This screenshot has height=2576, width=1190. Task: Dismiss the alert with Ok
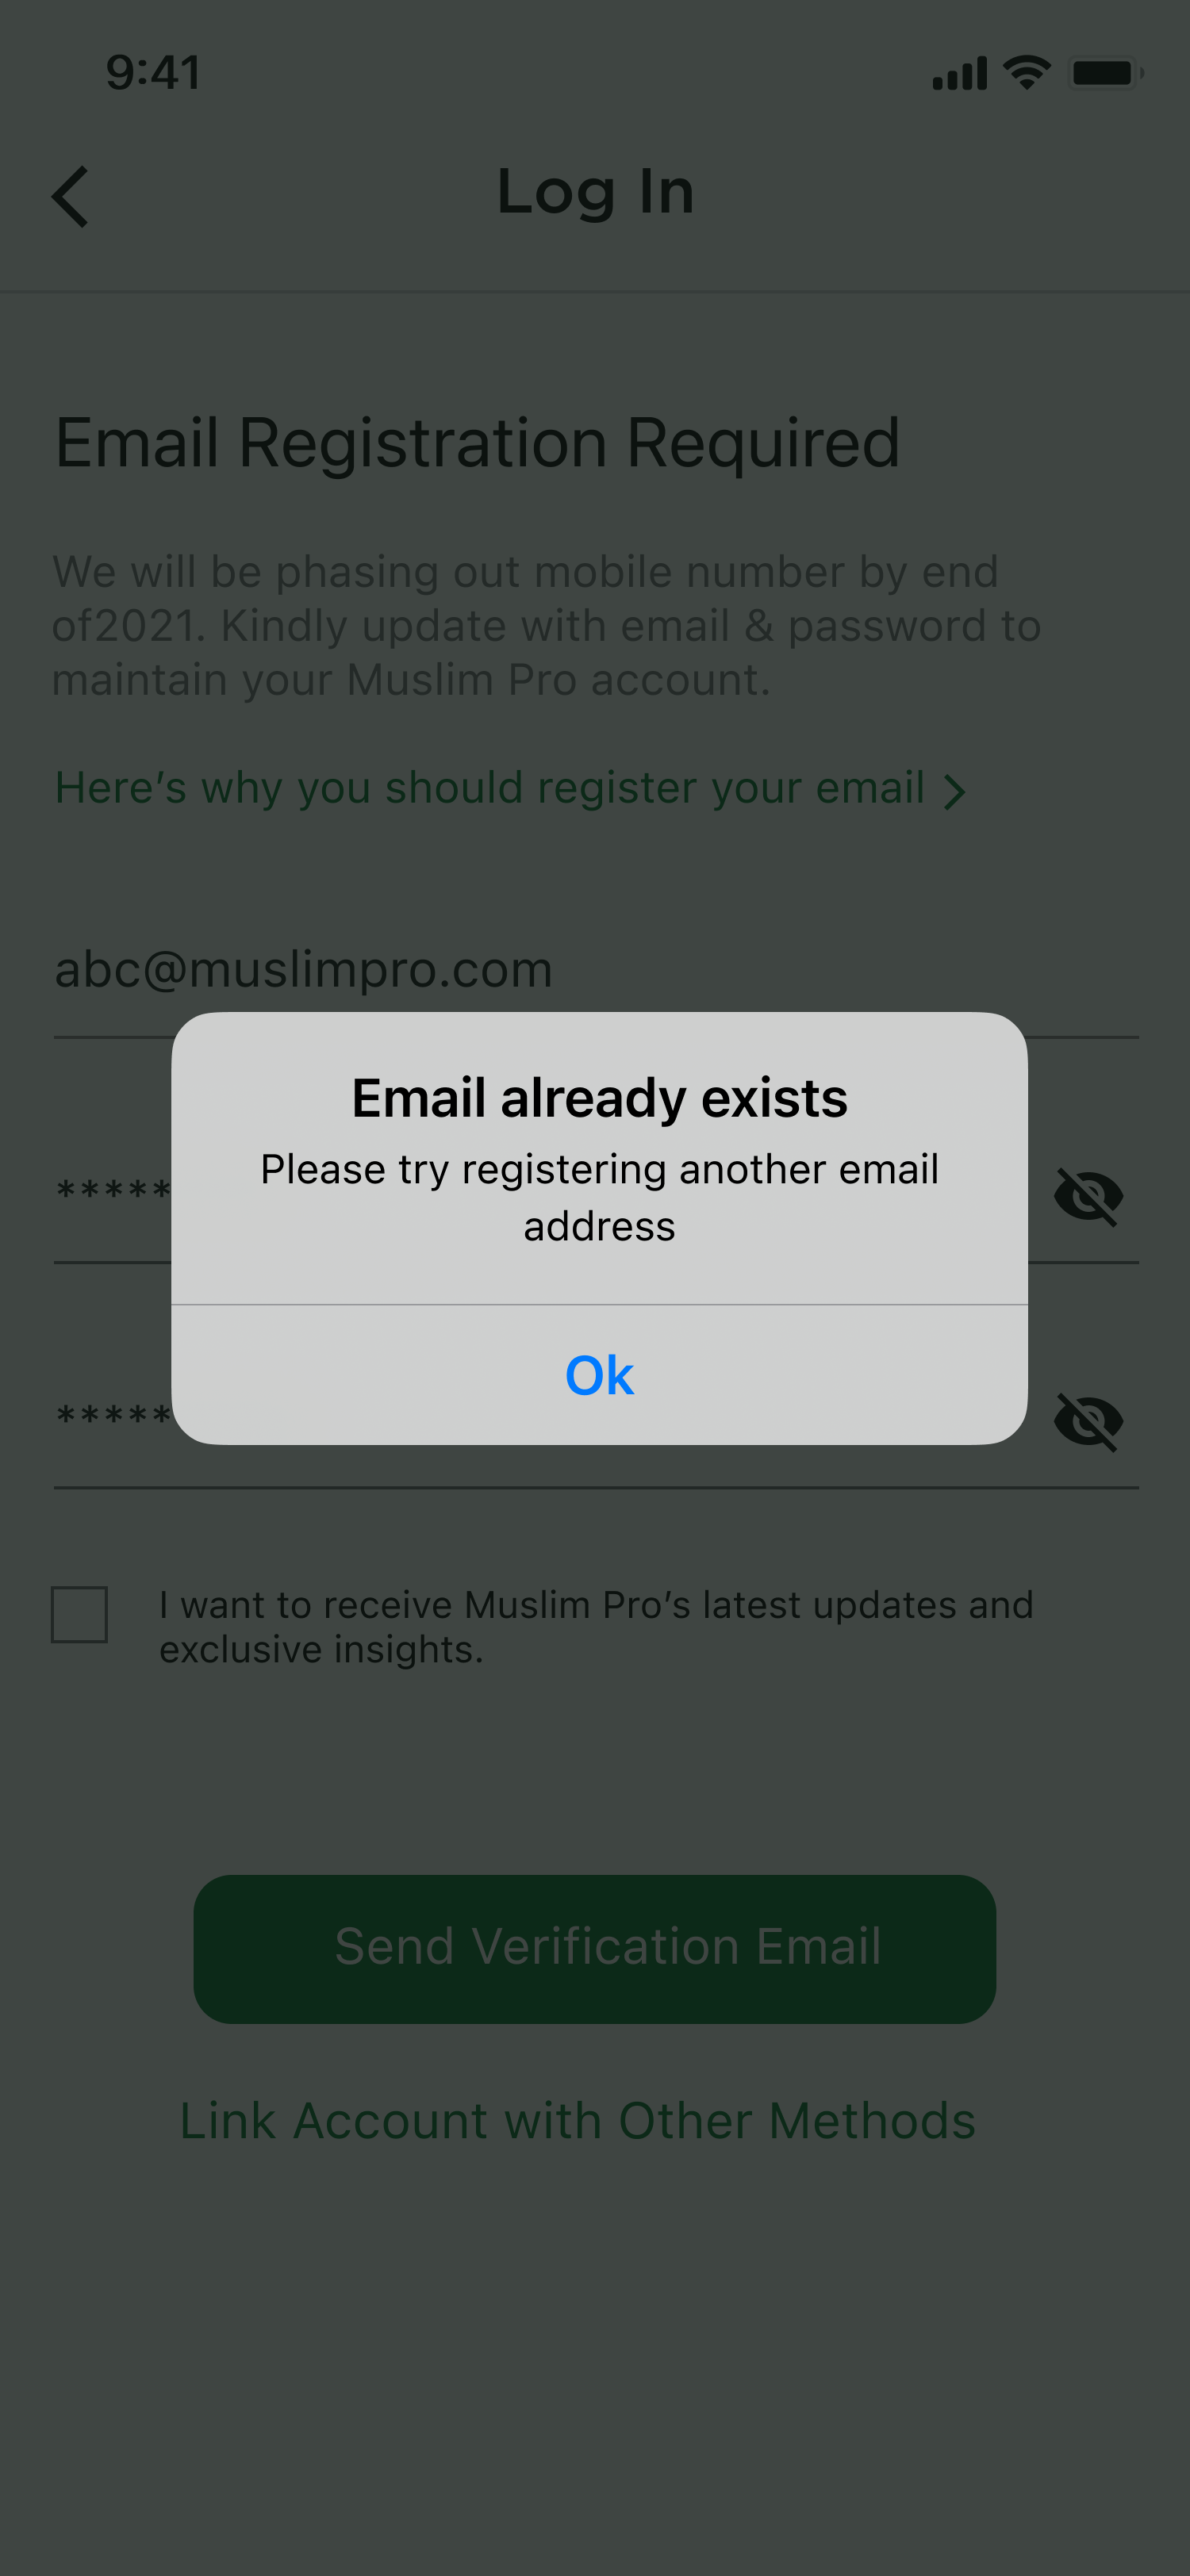(x=599, y=1375)
